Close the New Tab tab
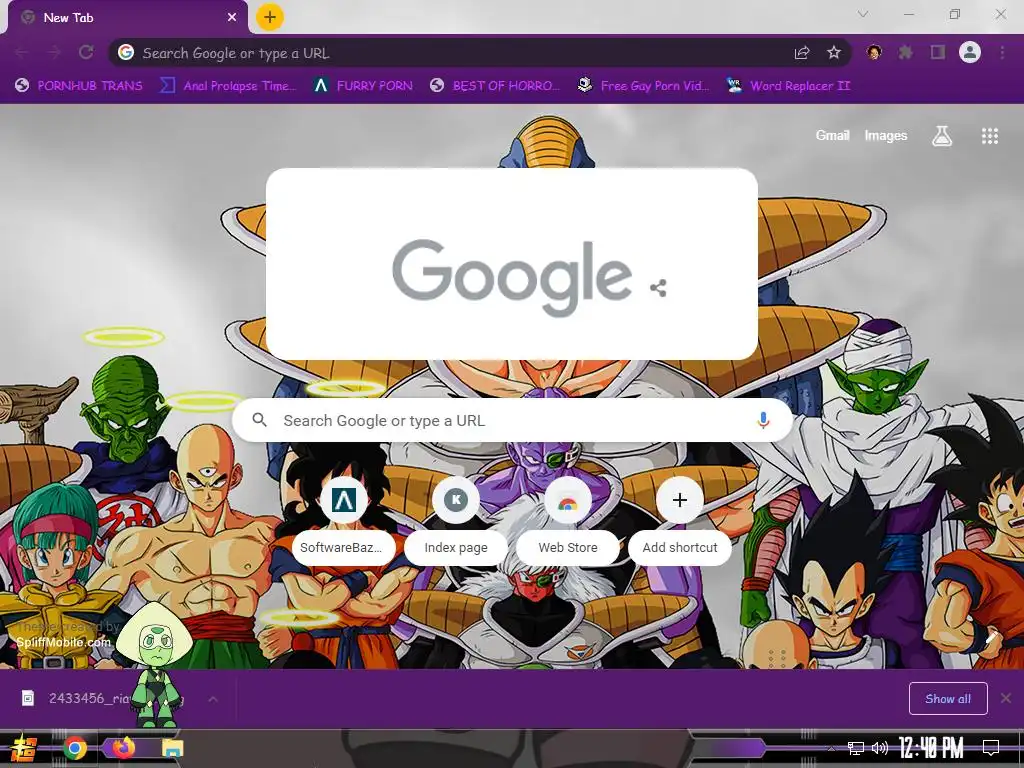This screenshot has height=768, width=1024. pos(232,18)
